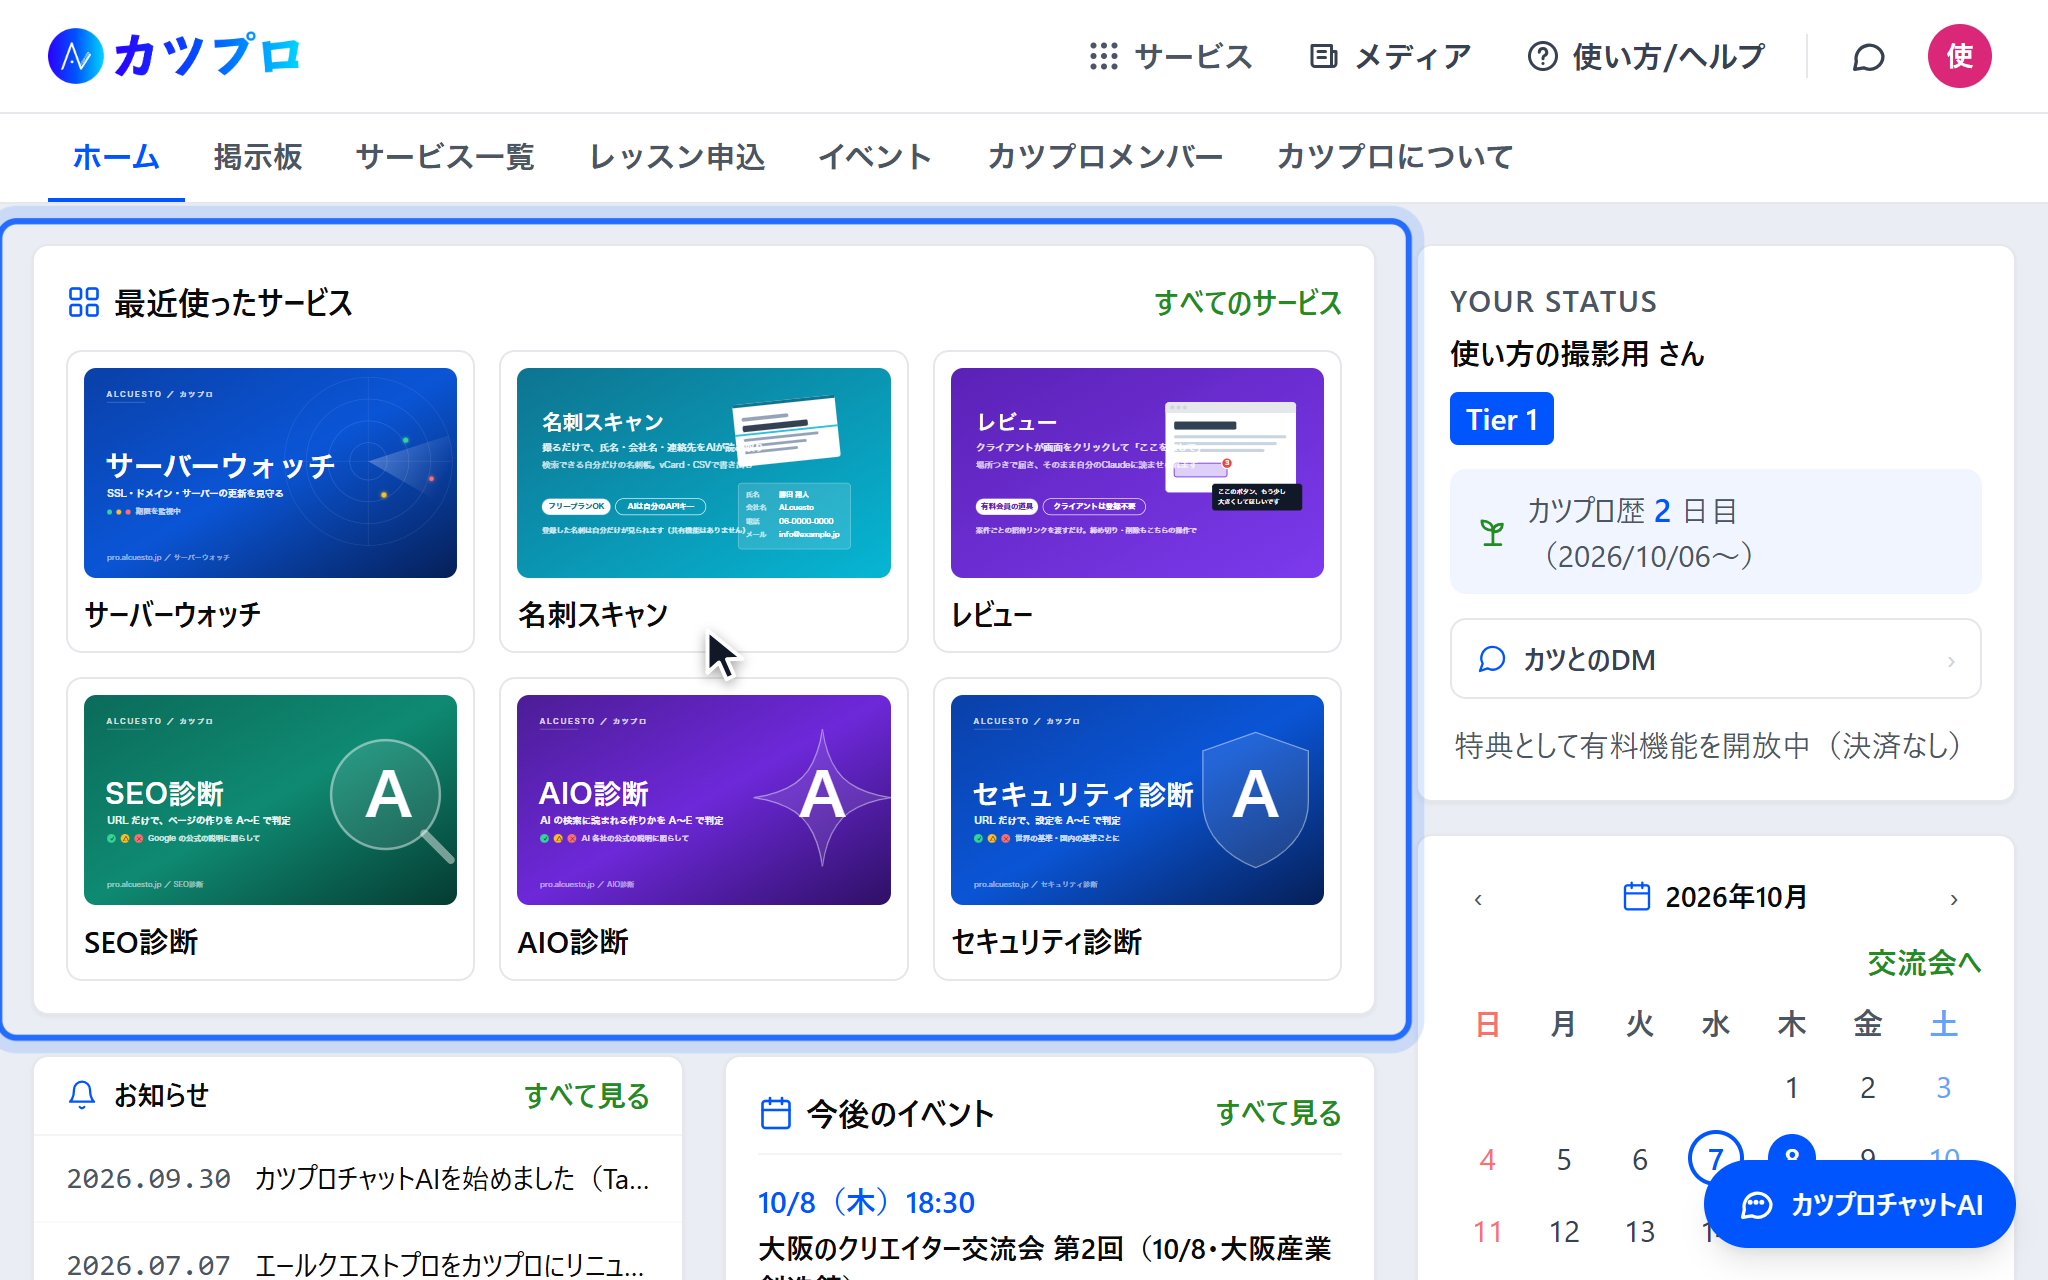This screenshot has height=1280, width=2048.
Task: Open the すべてのサービス link
Action: 1248,303
